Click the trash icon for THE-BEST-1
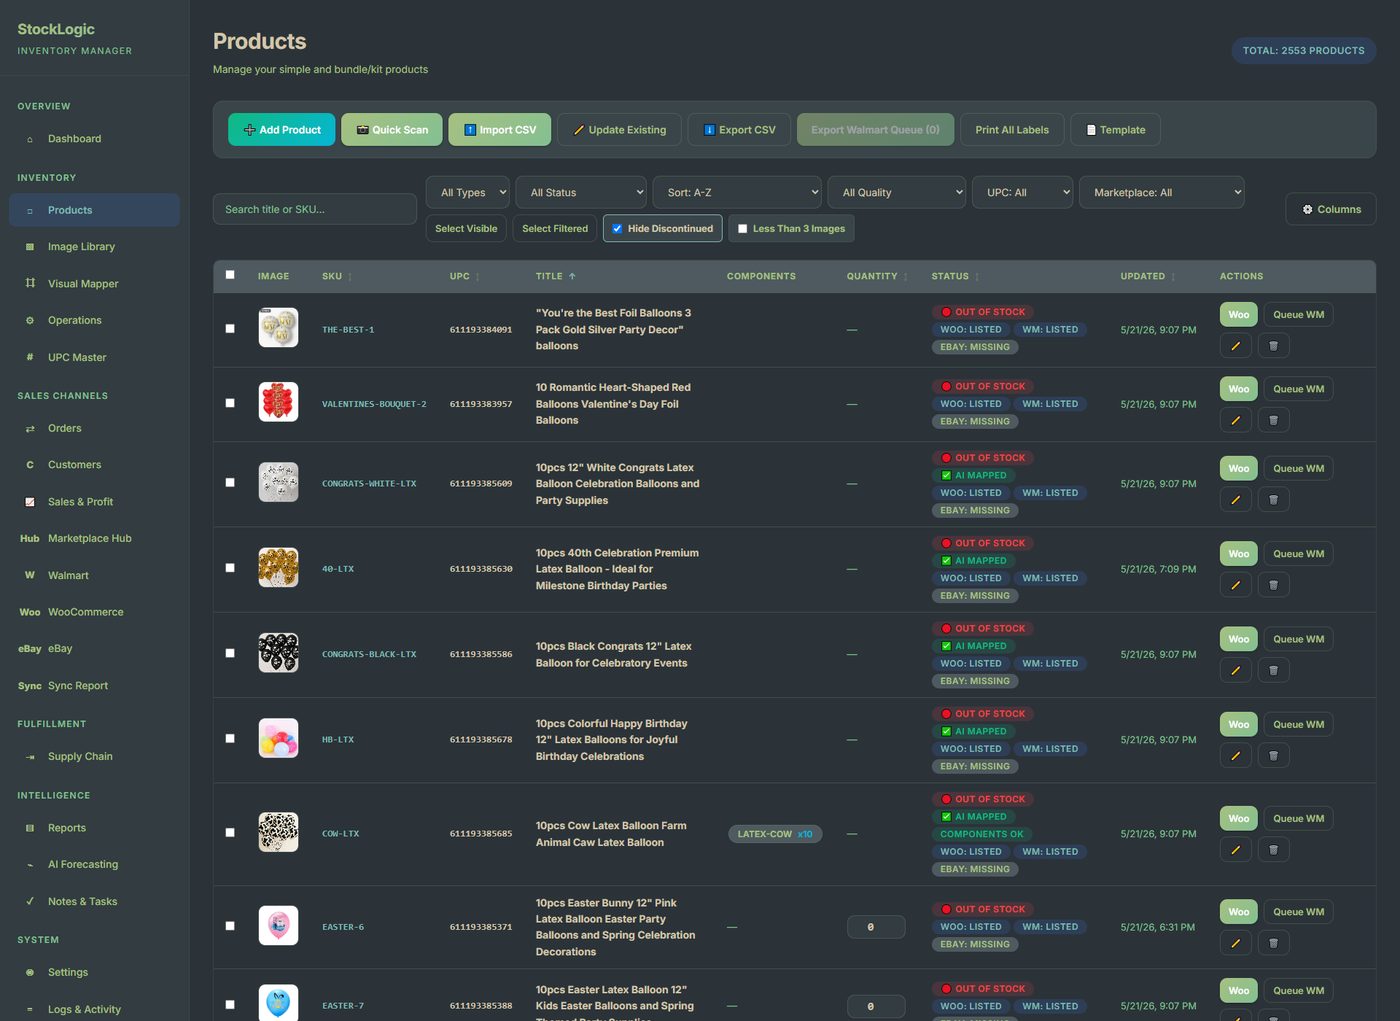 tap(1273, 346)
